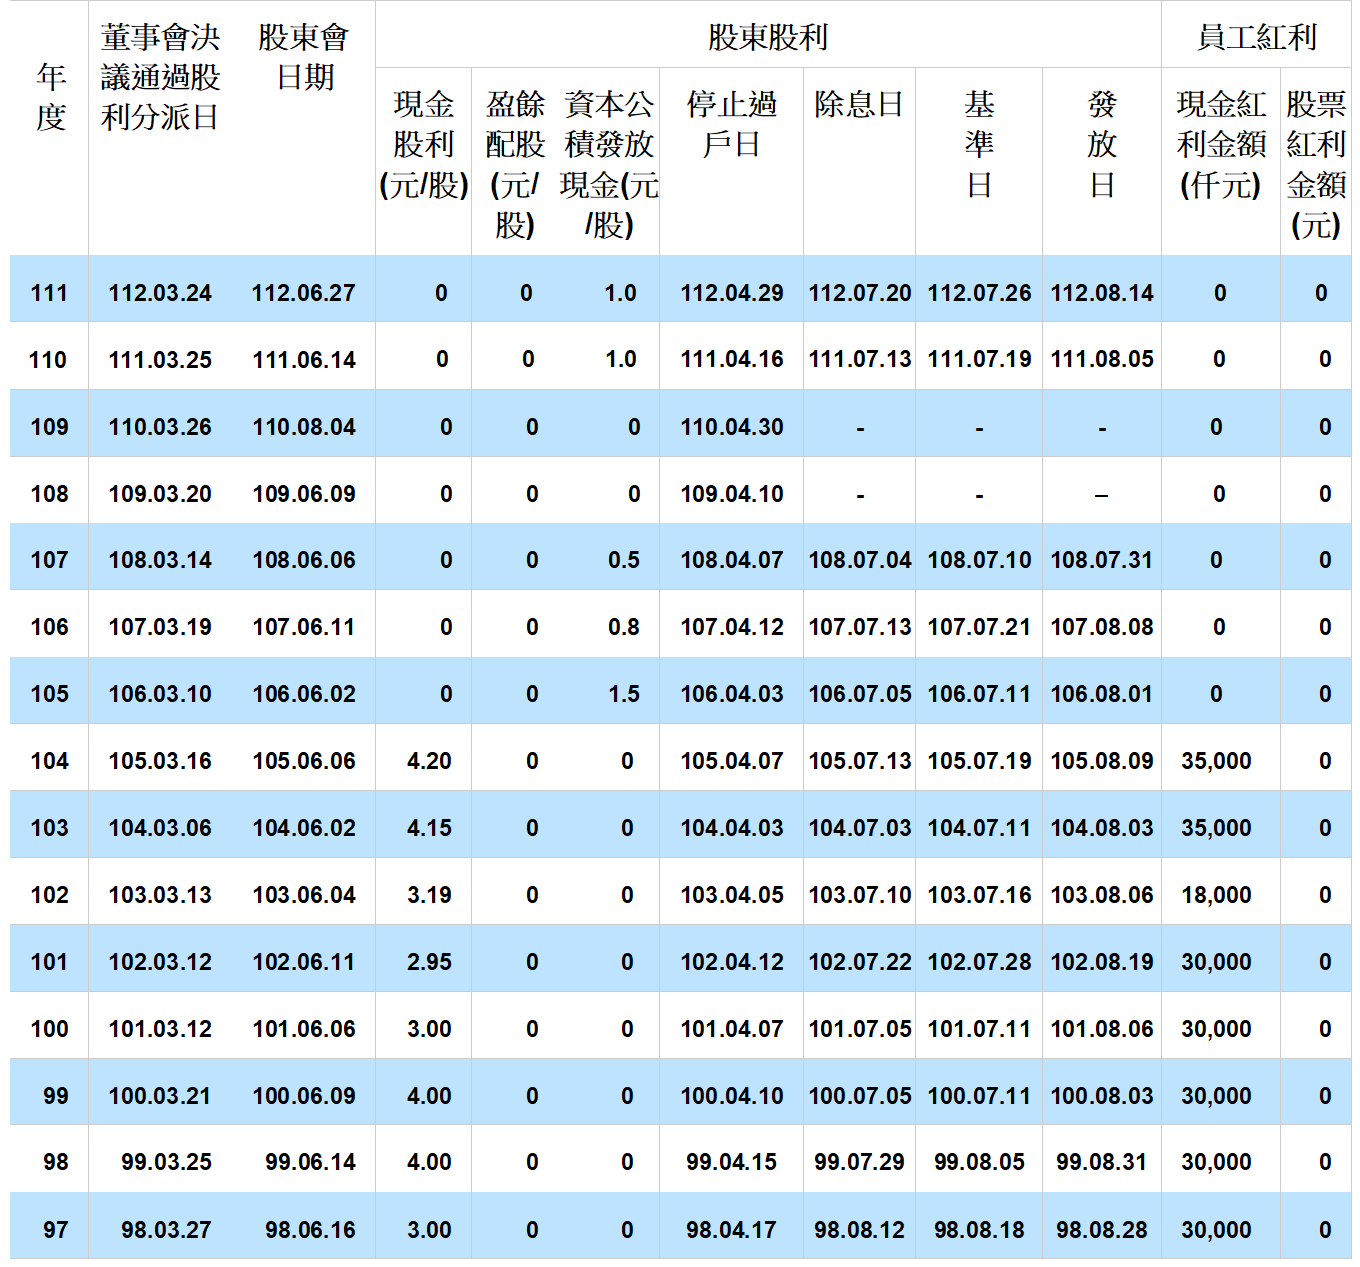
Task: Select ex-dividend date 108.07.04
Action: (860, 560)
